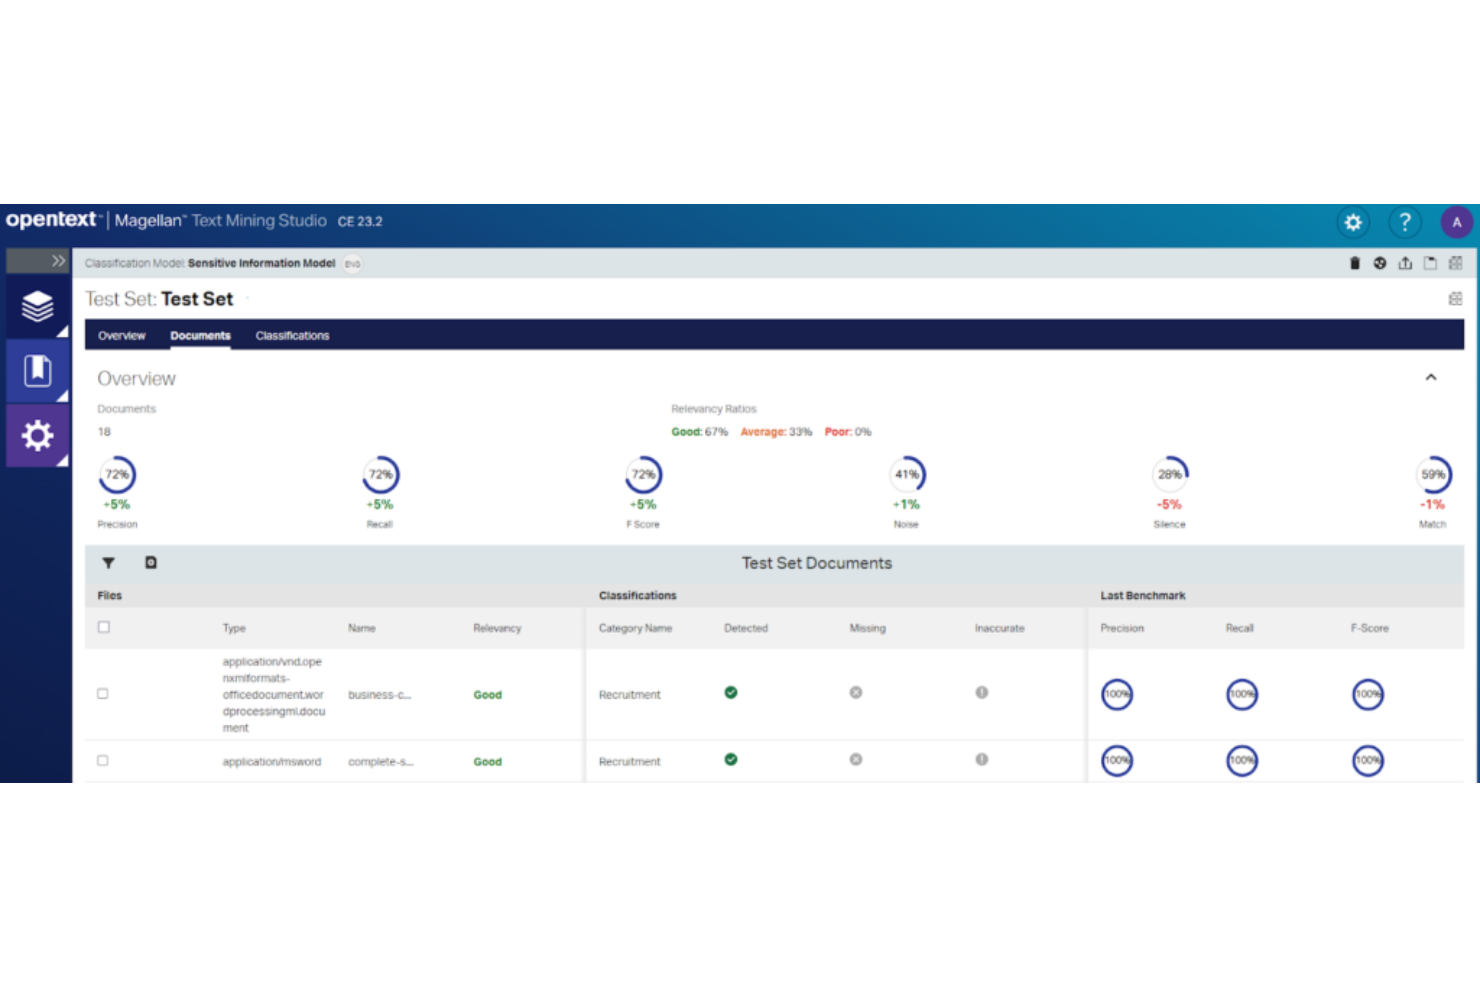The width and height of the screenshot is (1480, 987).
Task: Delete the test set using the trash icon
Action: coord(1355,263)
